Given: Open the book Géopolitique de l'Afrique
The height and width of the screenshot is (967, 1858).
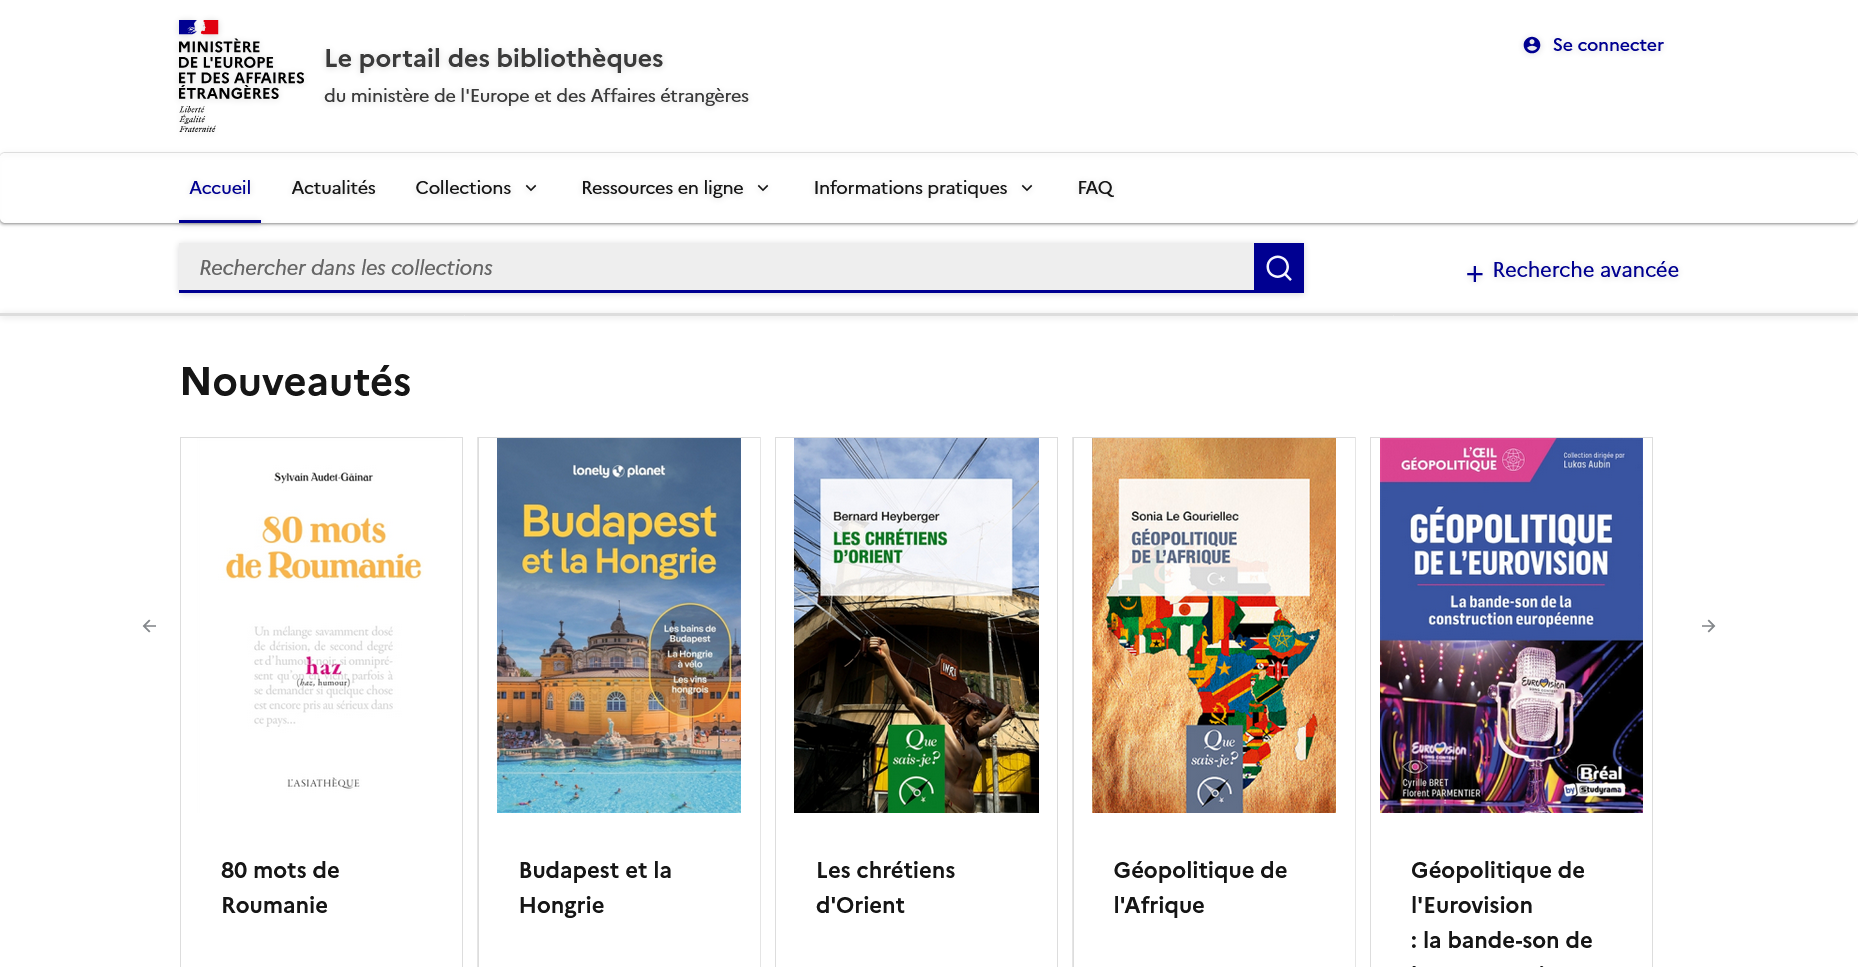Looking at the screenshot, I should click(1212, 624).
